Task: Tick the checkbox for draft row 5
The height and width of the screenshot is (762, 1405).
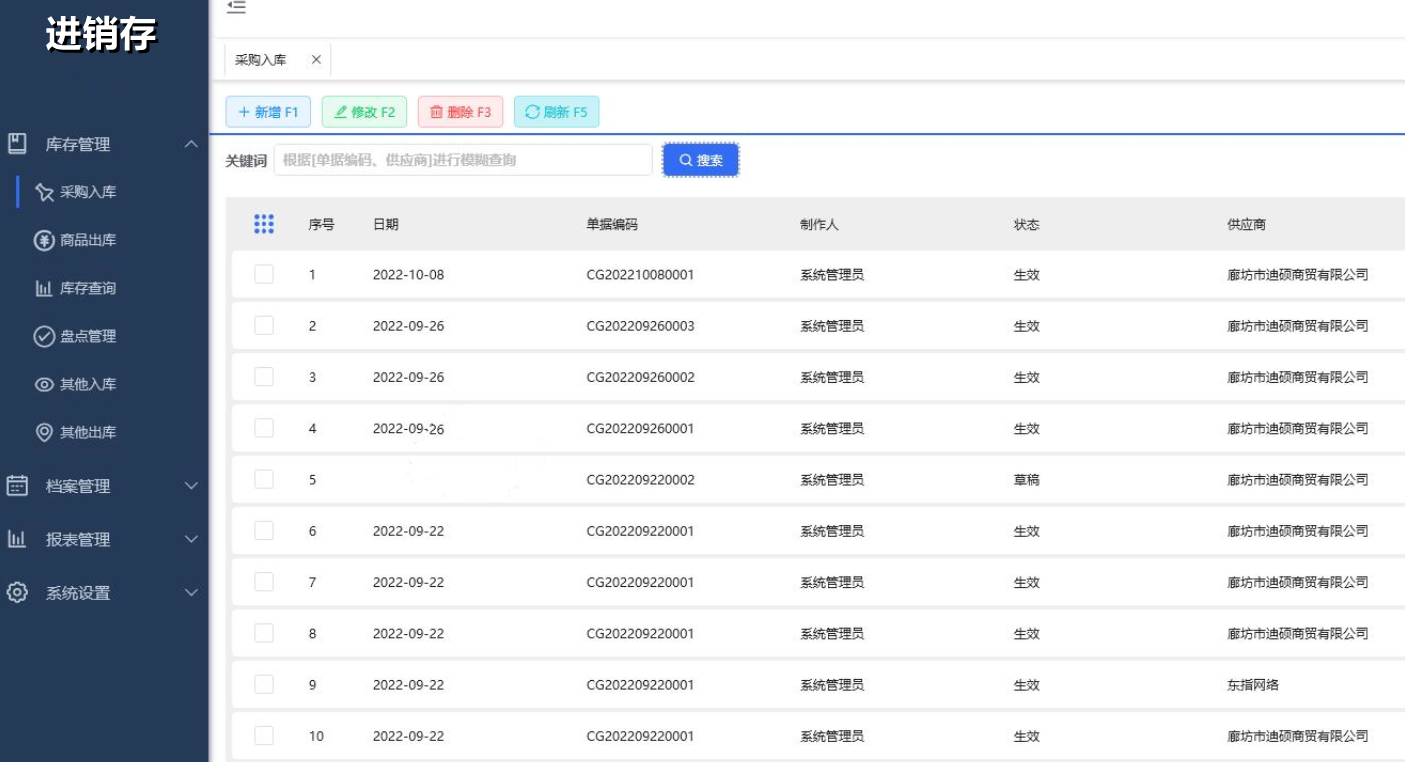Action: pyautogui.click(x=264, y=479)
